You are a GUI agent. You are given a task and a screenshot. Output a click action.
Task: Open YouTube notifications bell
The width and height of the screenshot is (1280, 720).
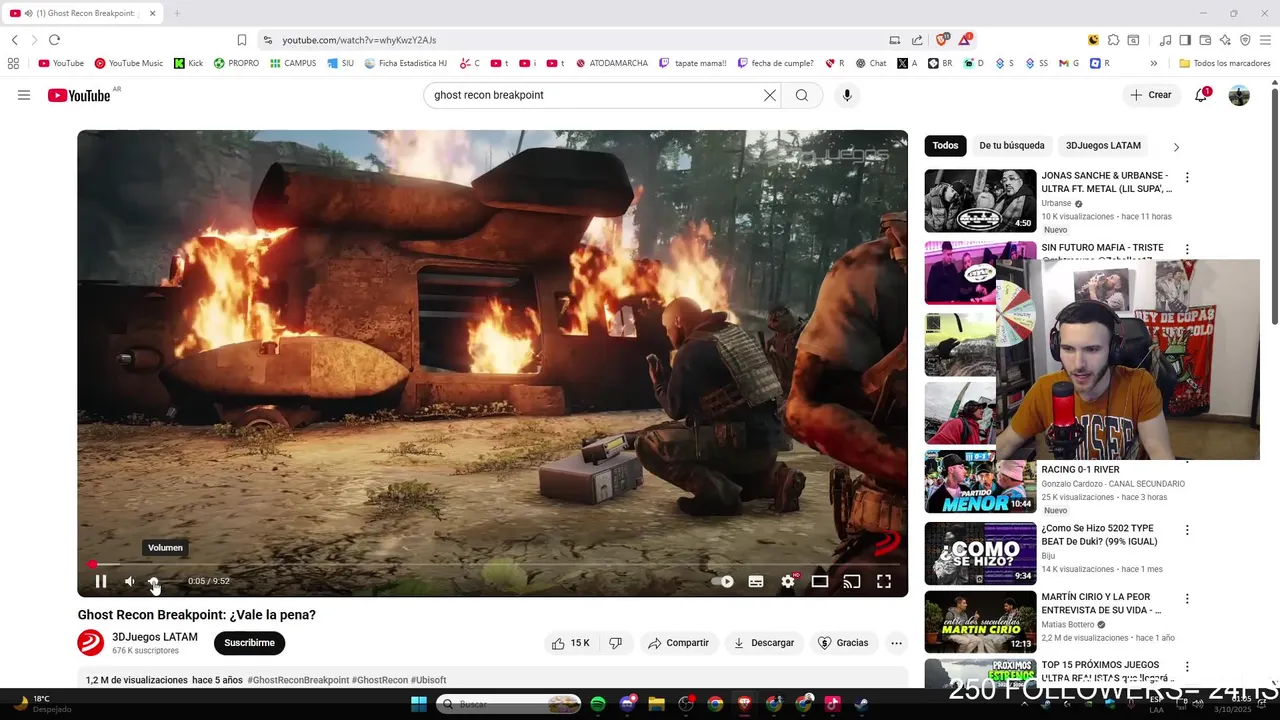click(x=1201, y=95)
